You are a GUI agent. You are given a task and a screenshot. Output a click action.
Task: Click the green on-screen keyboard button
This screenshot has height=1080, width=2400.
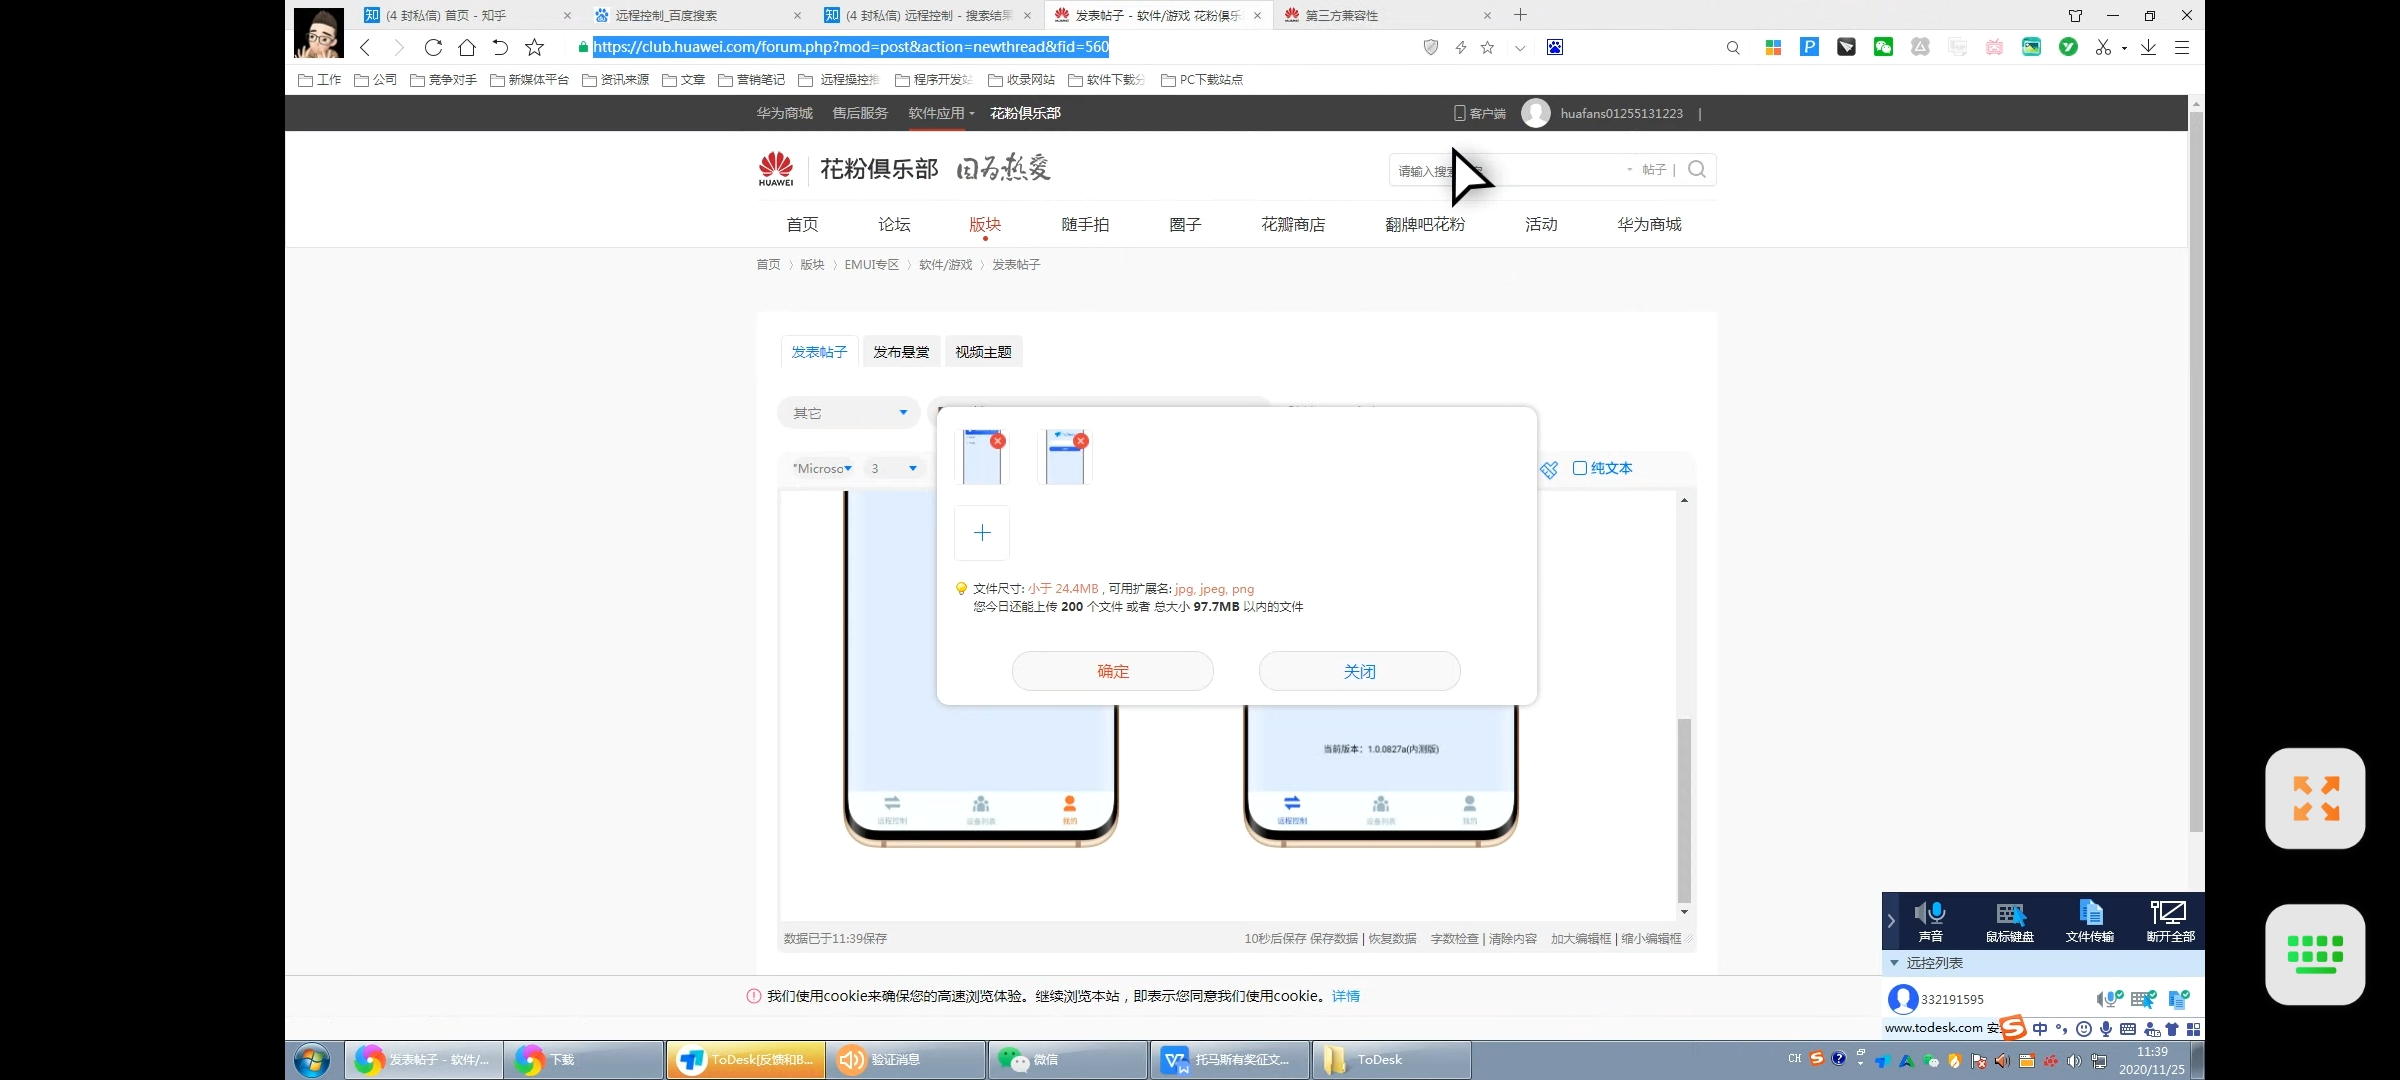point(2315,954)
